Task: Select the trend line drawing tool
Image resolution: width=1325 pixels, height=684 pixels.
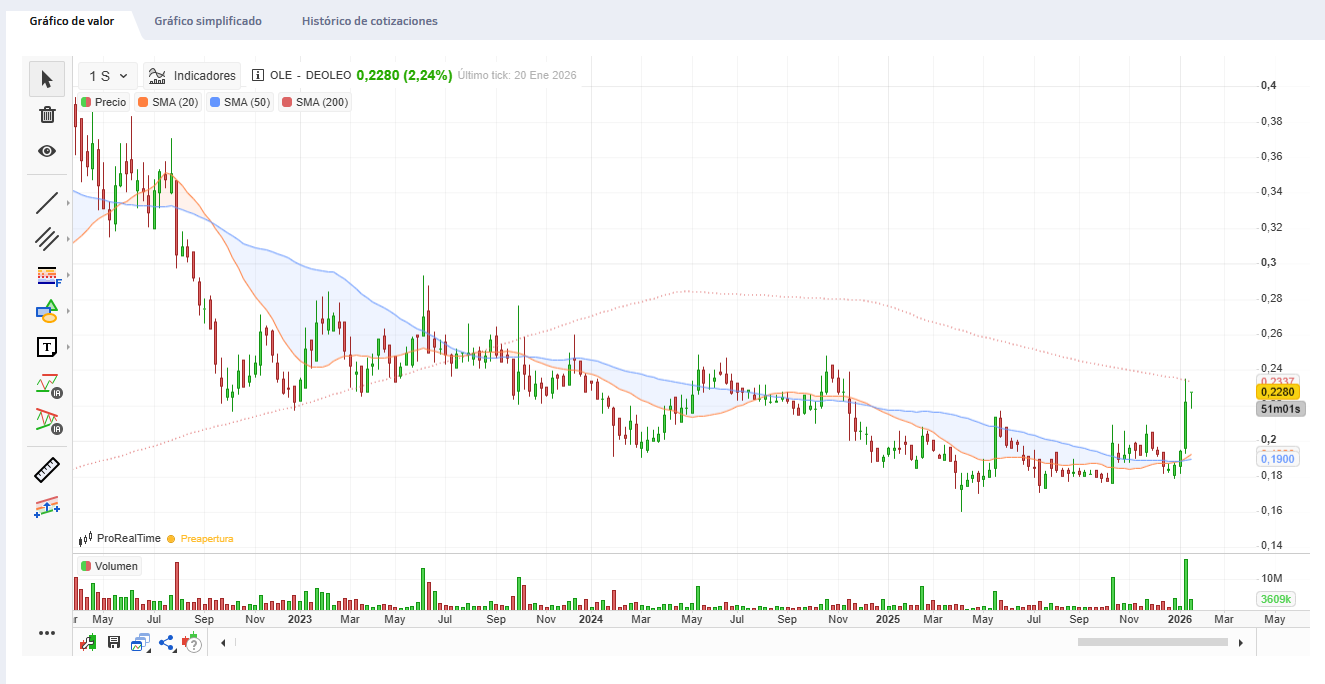Action: (x=47, y=202)
